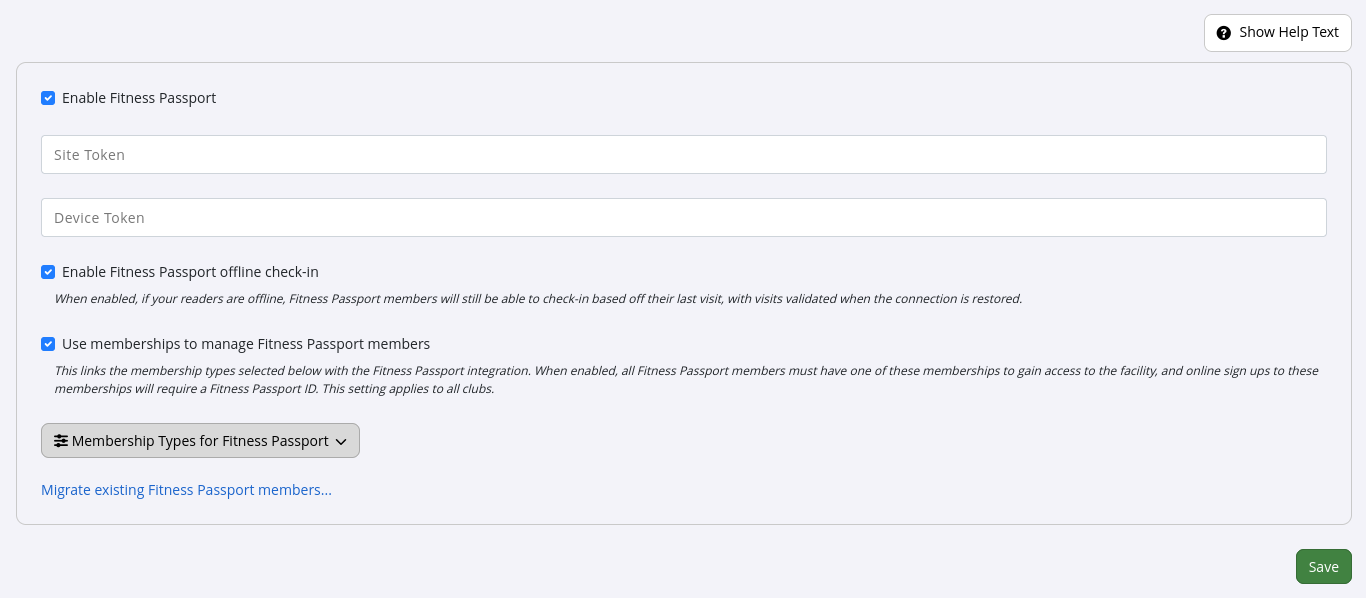This screenshot has height=598, width=1366.
Task: Open Migrate existing Fitness Passport members link
Action: (x=186, y=490)
